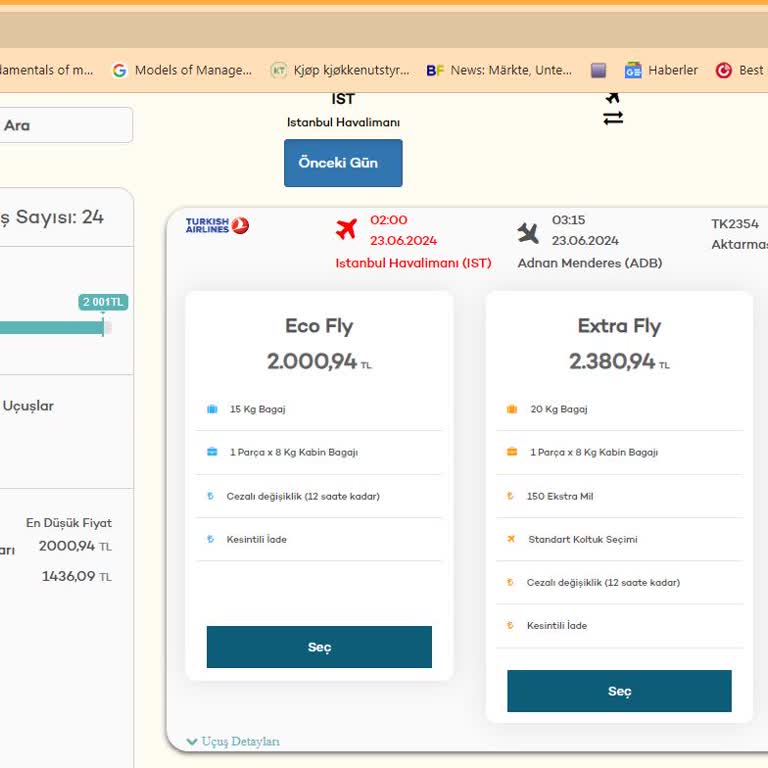Screen dimensions: 768x768
Task: Click the gray arrival plane icon
Action: (x=528, y=233)
